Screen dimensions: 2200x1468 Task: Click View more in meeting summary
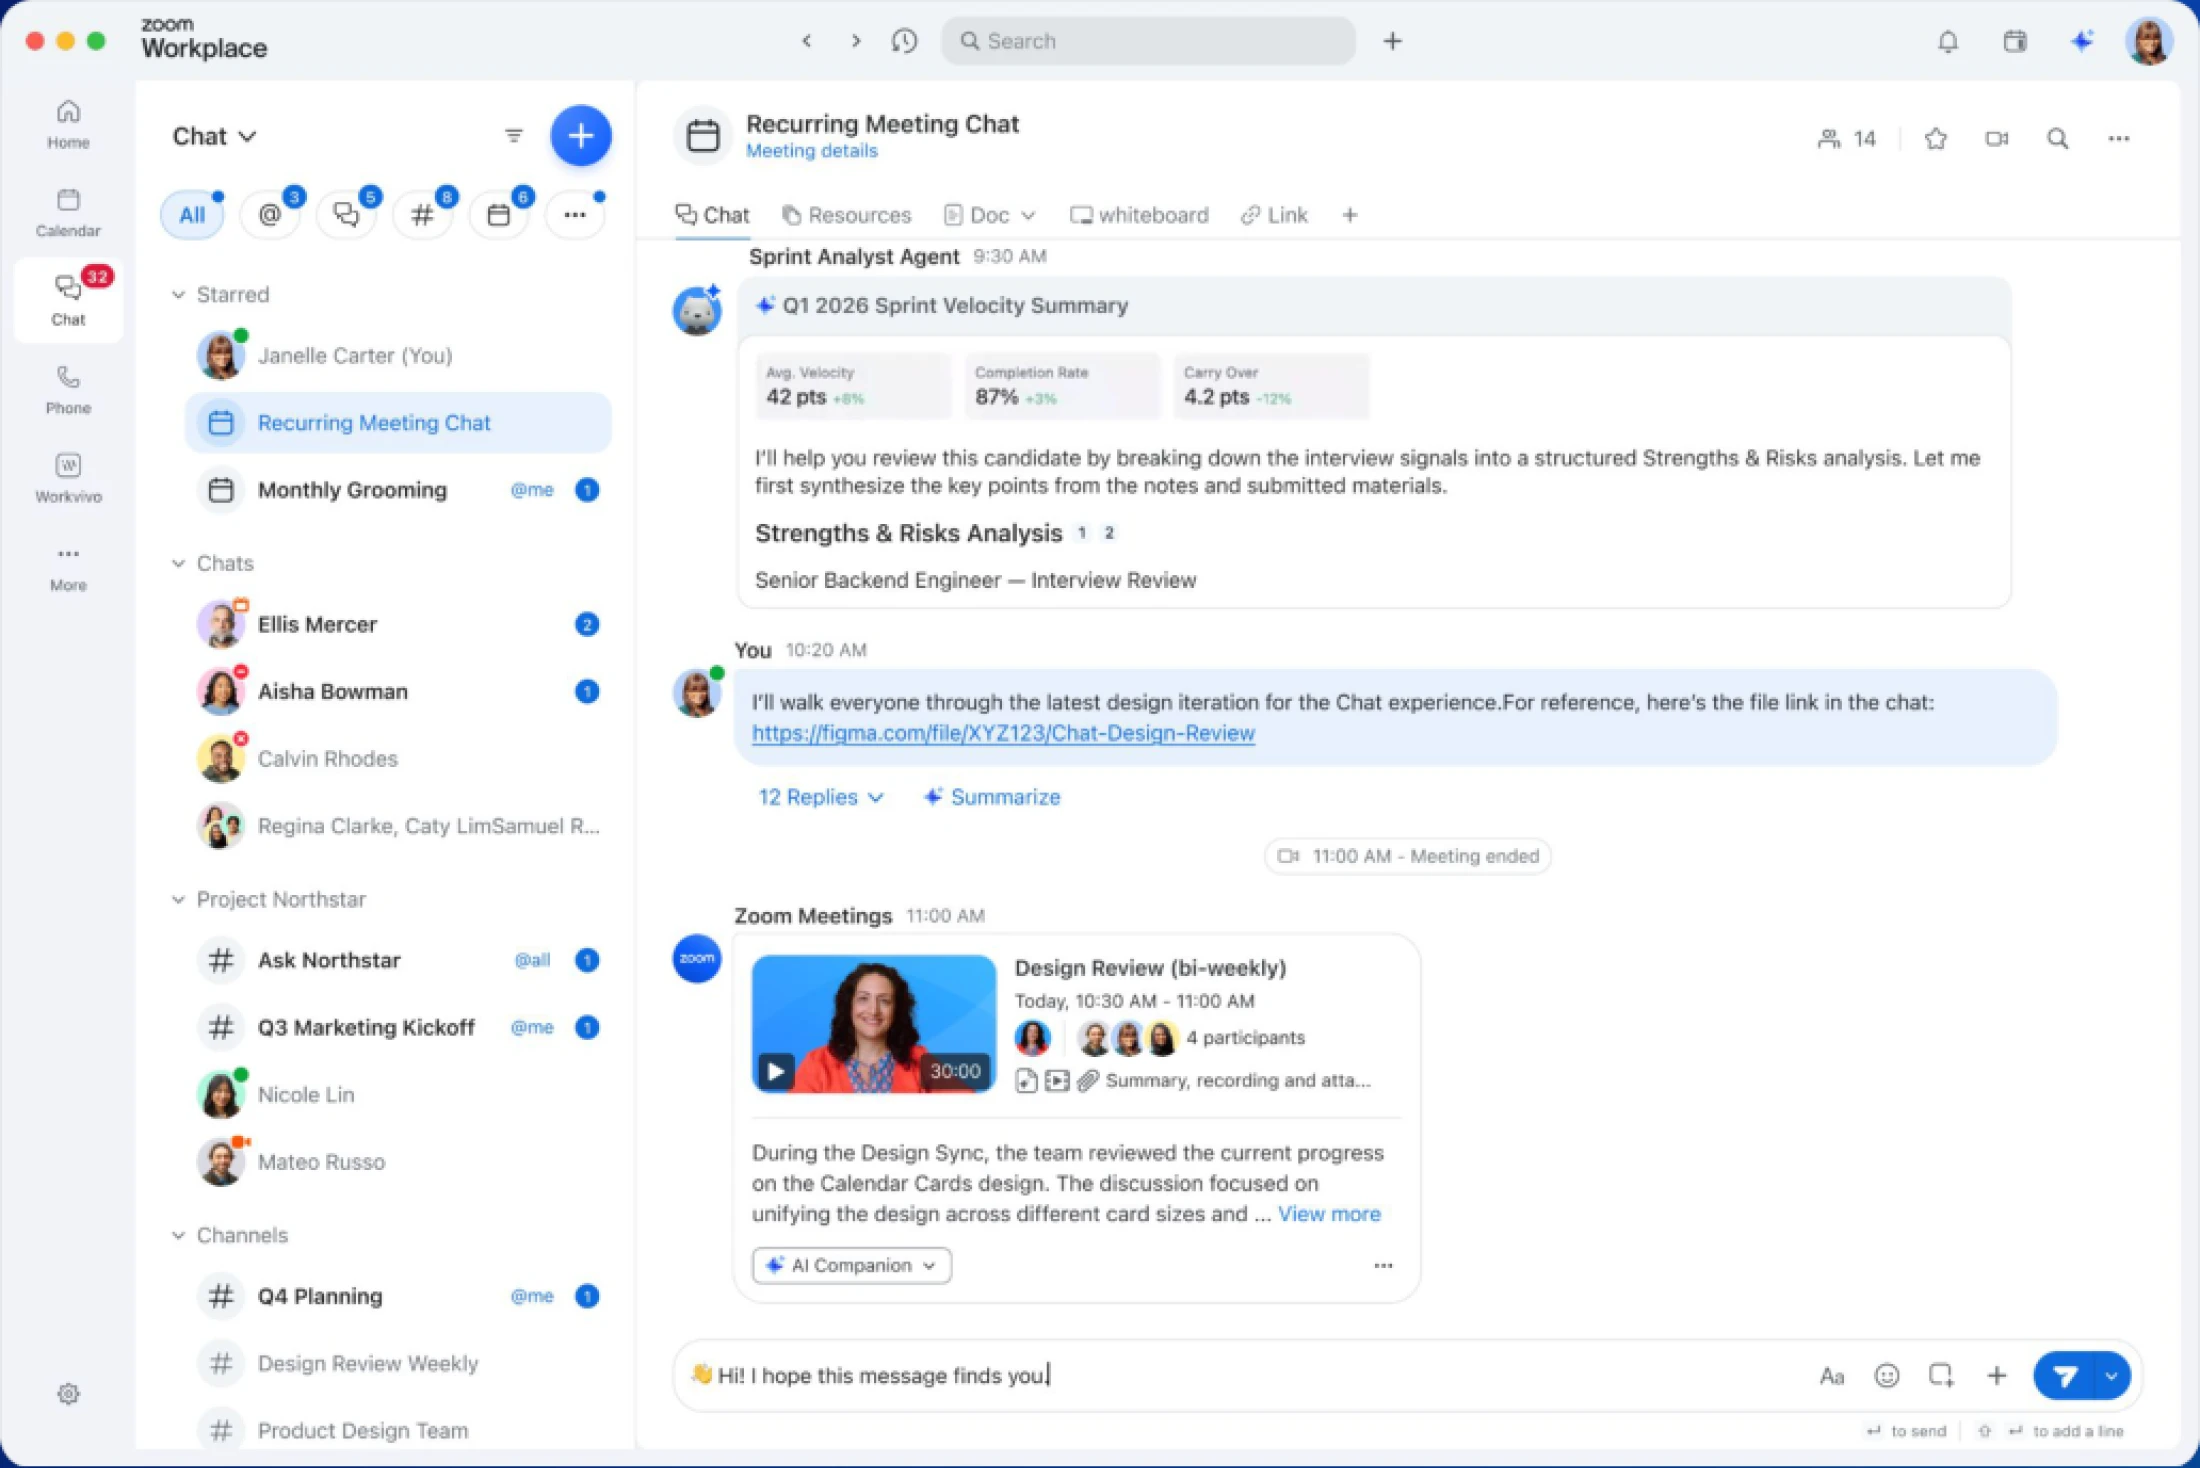[x=1329, y=1214]
